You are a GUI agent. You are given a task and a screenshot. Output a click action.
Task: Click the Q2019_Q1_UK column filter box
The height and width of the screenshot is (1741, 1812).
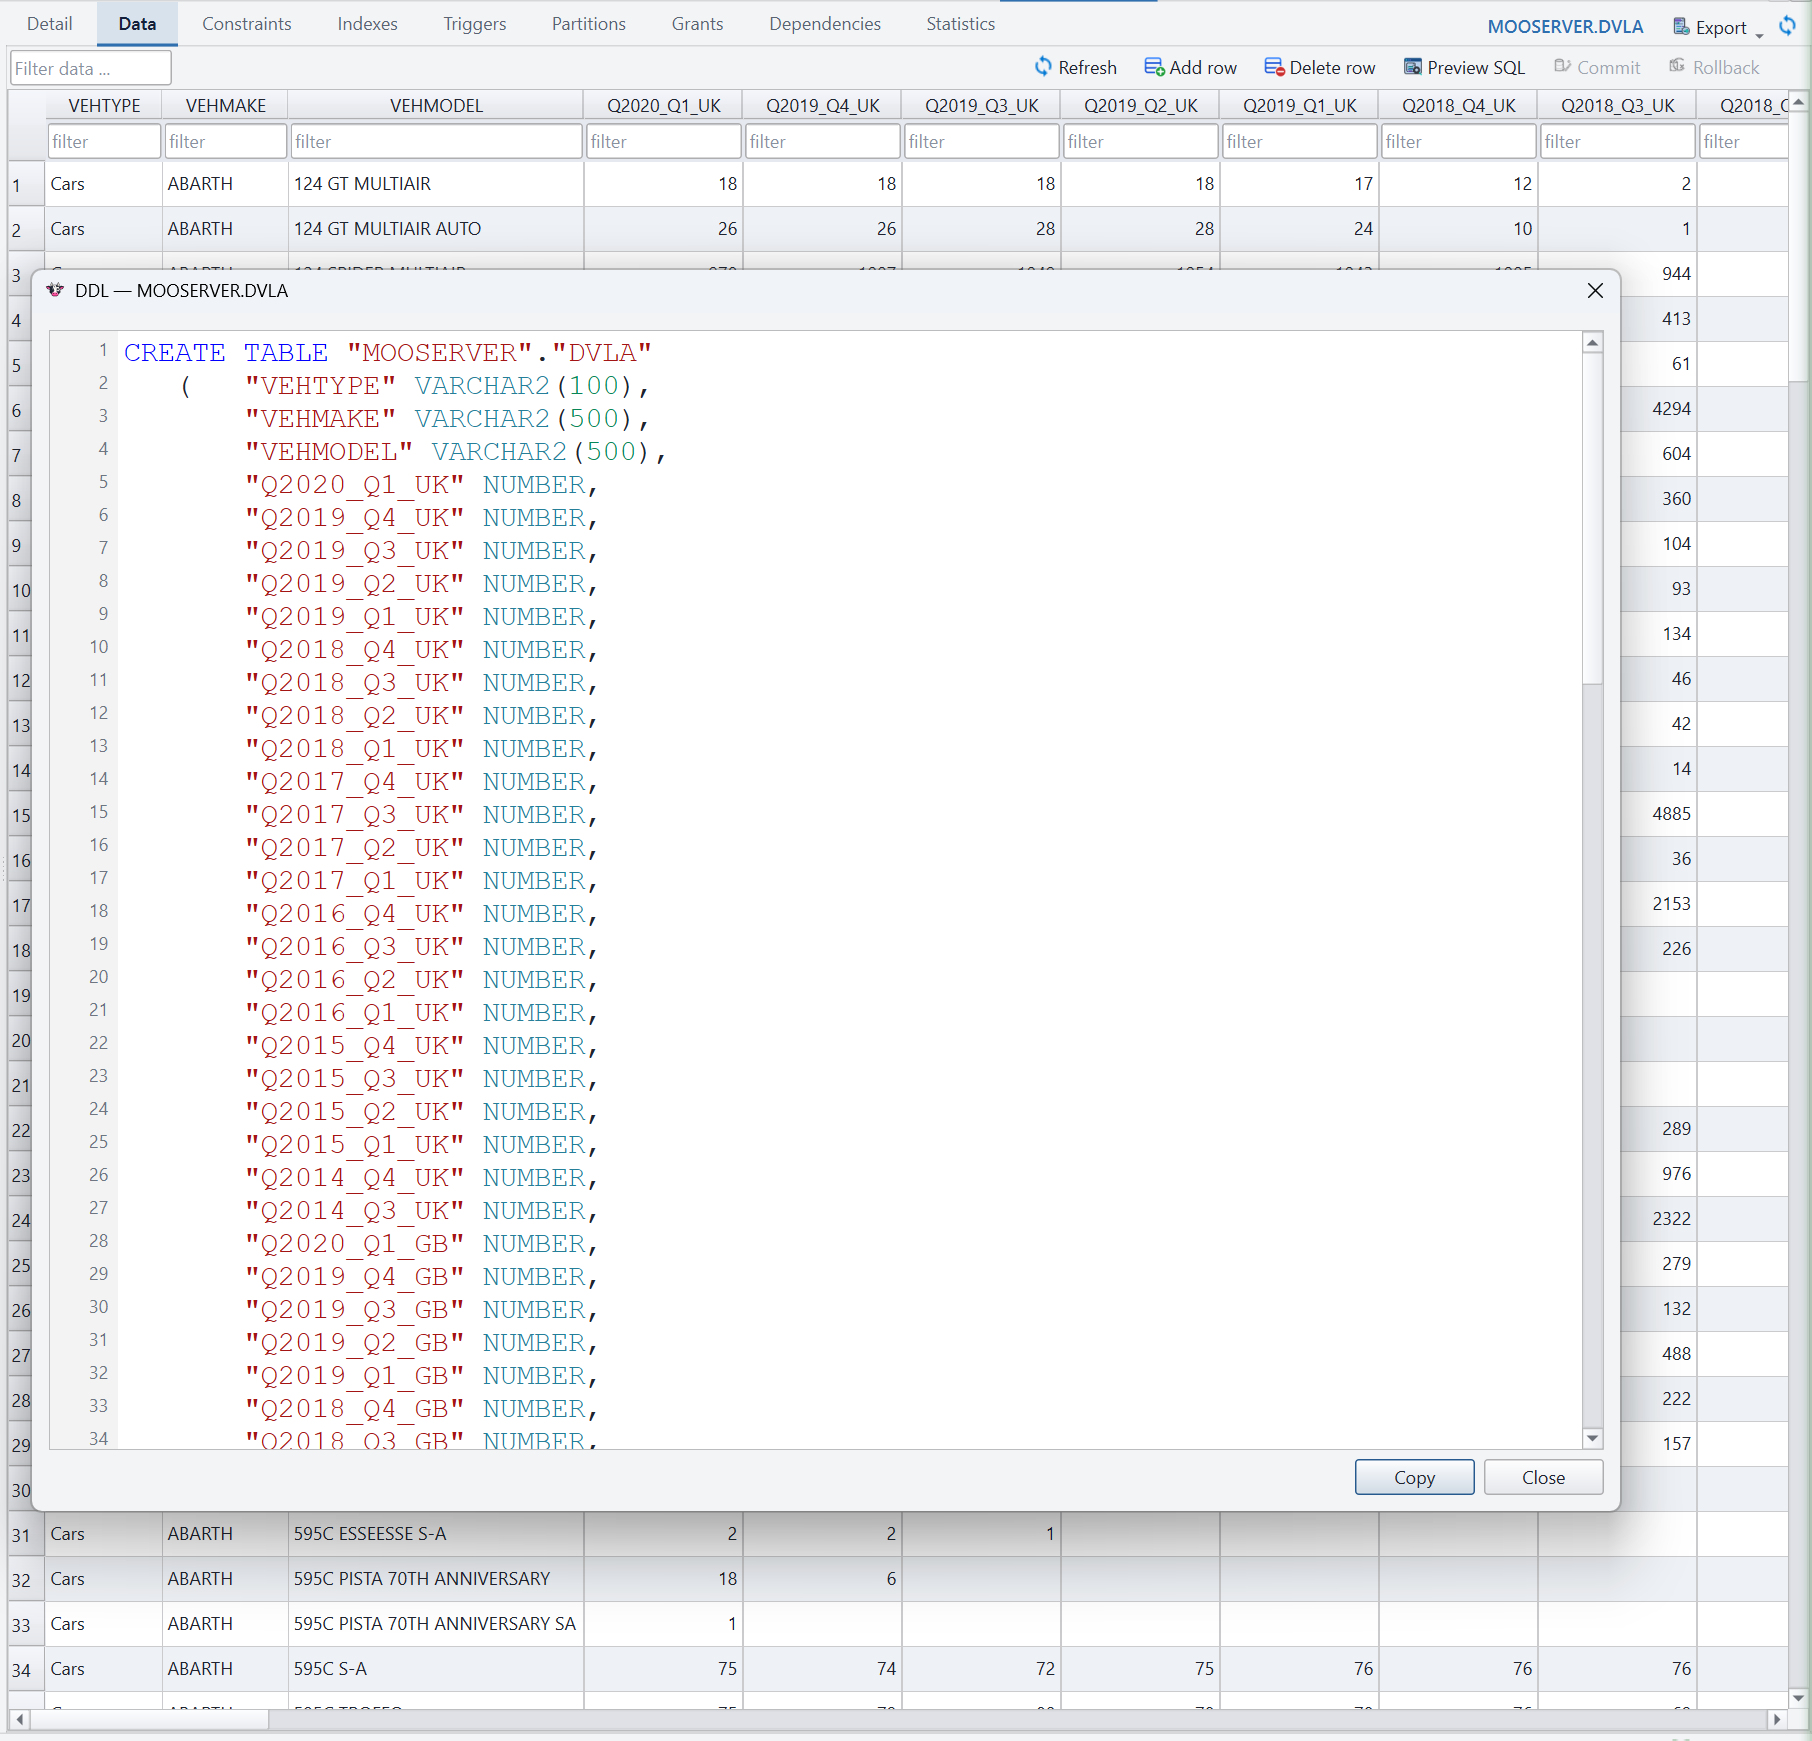tap(1299, 141)
